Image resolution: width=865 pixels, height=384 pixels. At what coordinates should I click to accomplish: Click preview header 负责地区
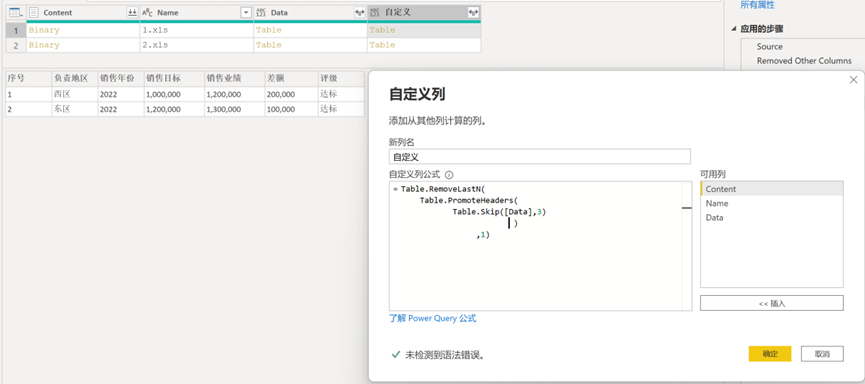click(x=74, y=78)
